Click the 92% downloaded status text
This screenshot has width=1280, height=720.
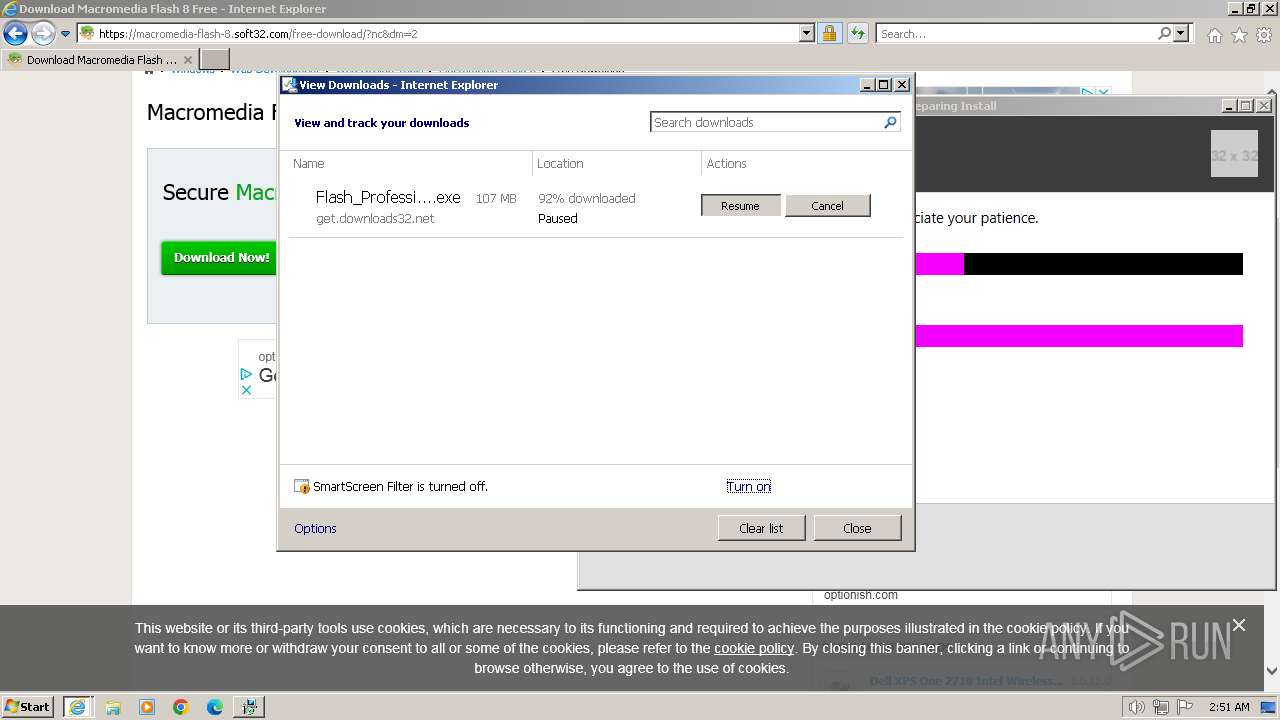point(586,198)
